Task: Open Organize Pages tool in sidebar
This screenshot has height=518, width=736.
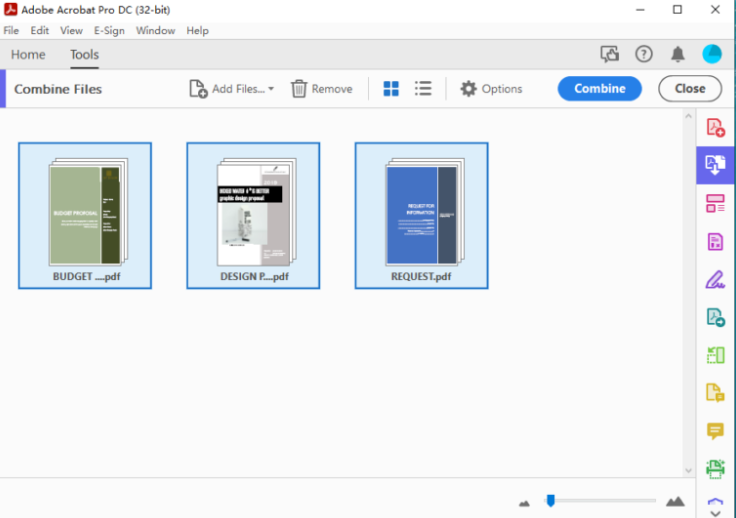Action: coord(715,203)
